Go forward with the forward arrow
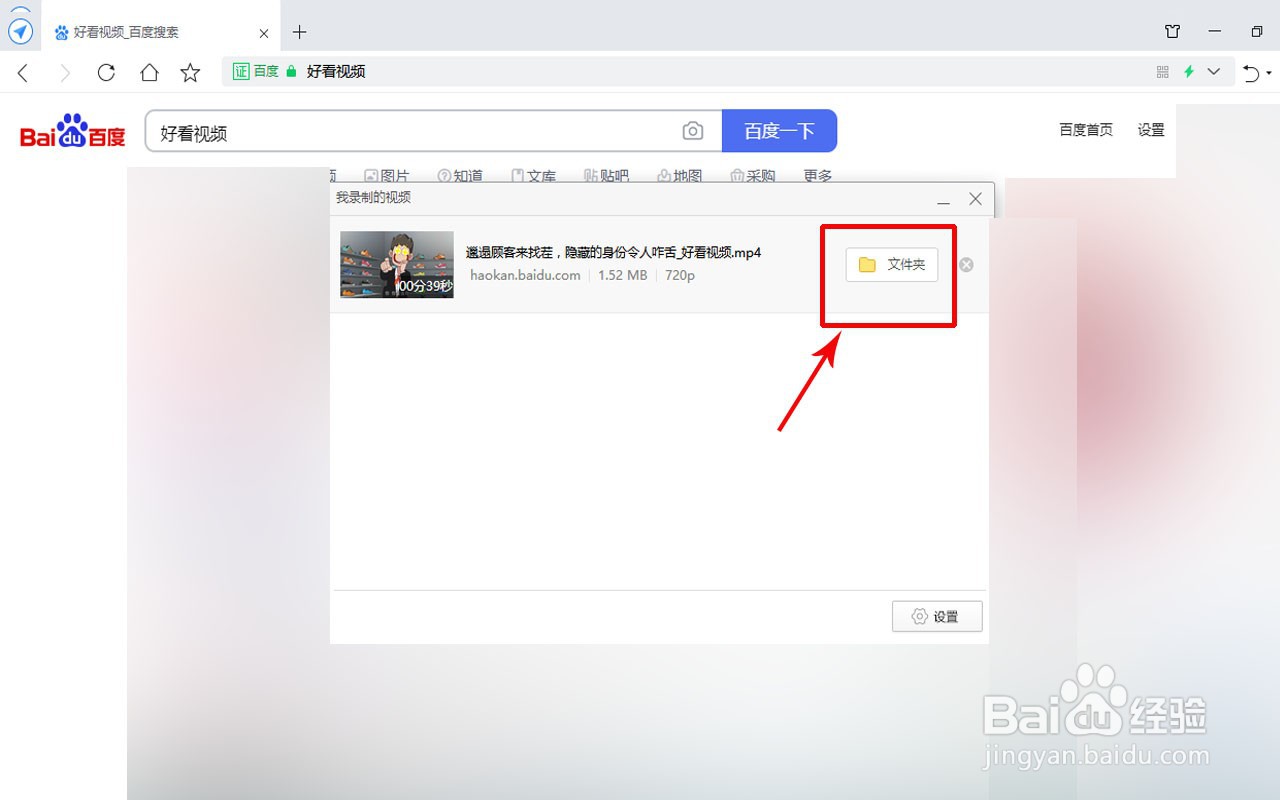This screenshot has height=800, width=1280. pyautogui.click(x=65, y=72)
